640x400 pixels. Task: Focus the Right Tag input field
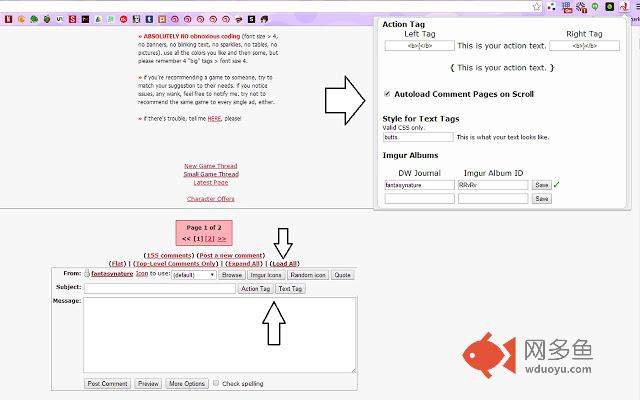coord(584,46)
